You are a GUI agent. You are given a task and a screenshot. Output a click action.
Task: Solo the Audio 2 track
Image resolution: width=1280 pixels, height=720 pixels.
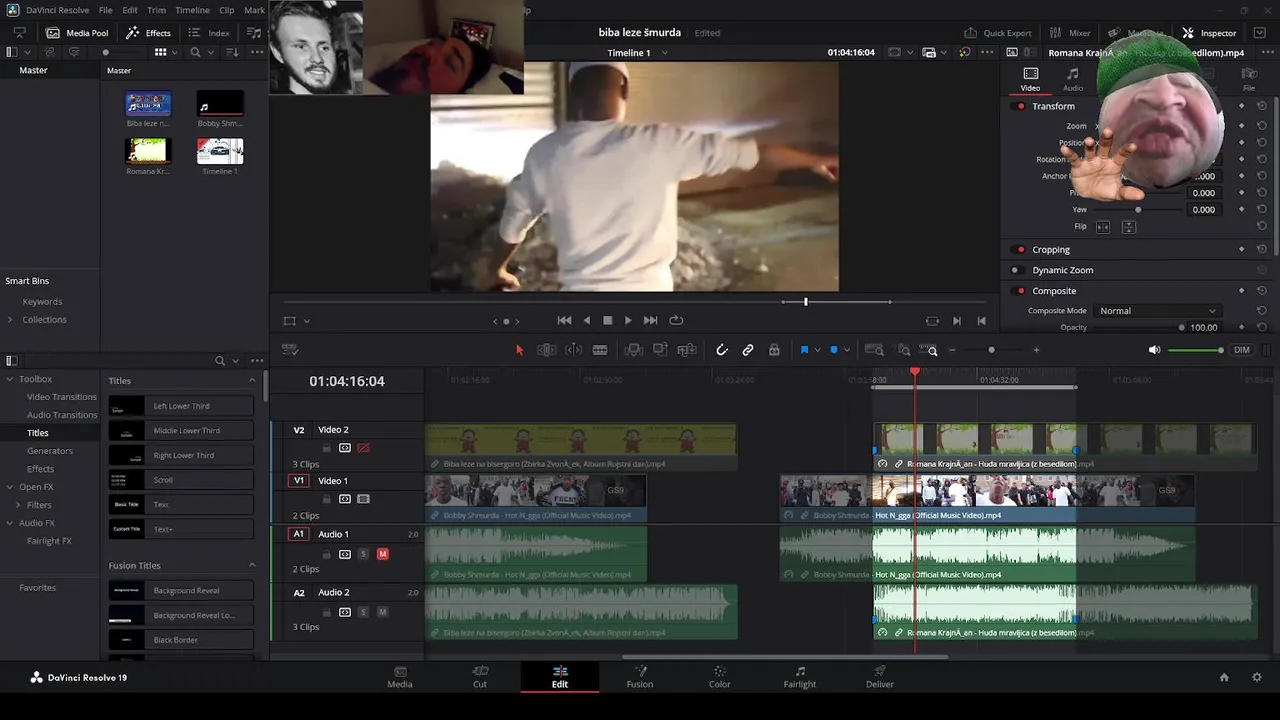point(364,612)
